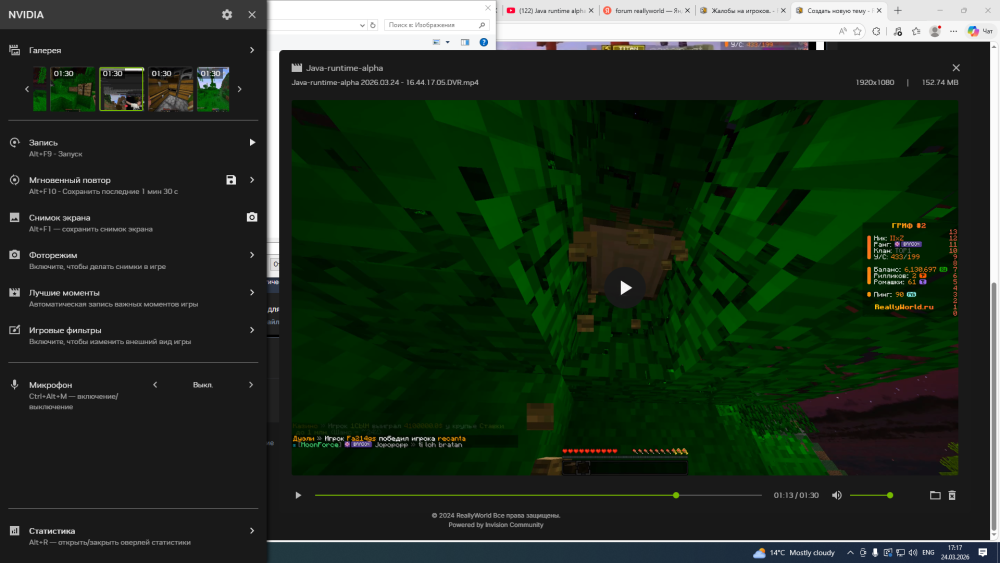This screenshot has height=563, width=1000.
Task: Switch to the YouTube Java runtime alpha tab
Action: (548, 10)
